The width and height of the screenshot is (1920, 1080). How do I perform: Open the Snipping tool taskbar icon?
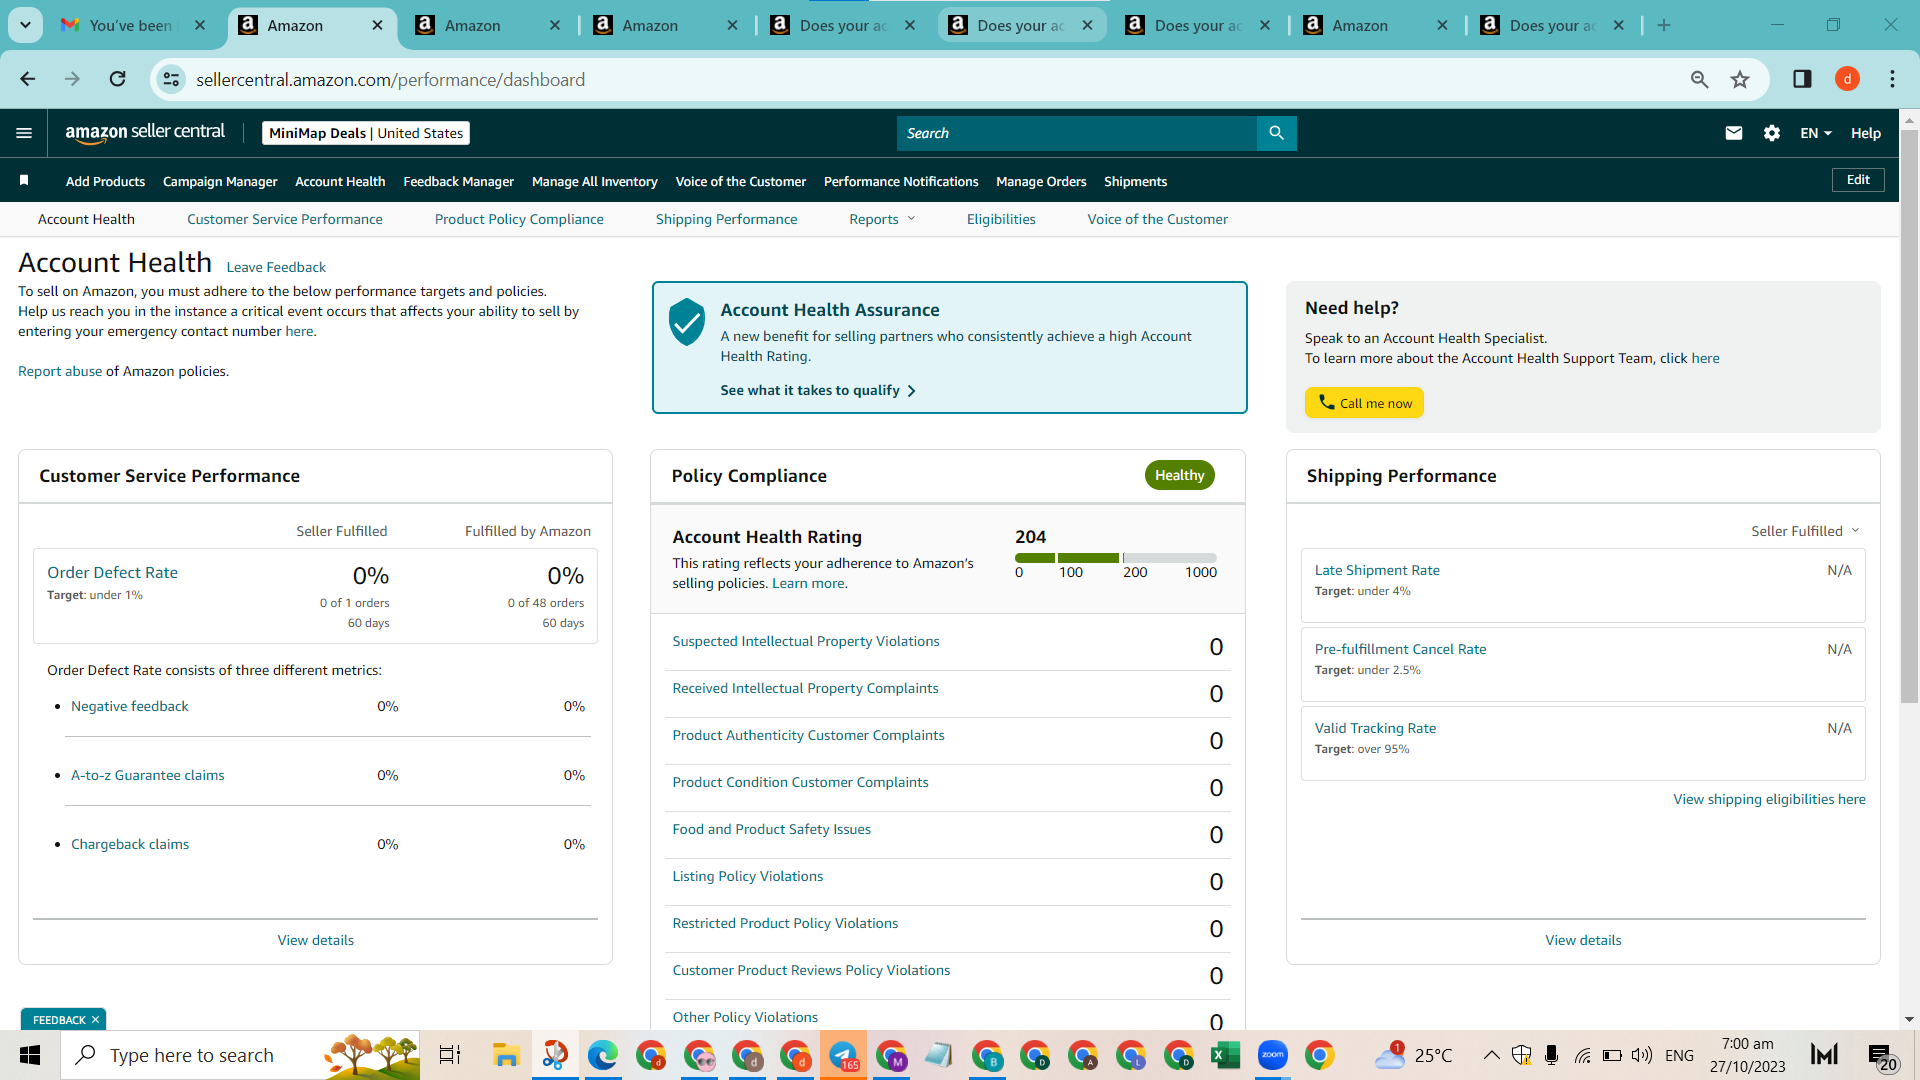pyautogui.click(x=555, y=1055)
